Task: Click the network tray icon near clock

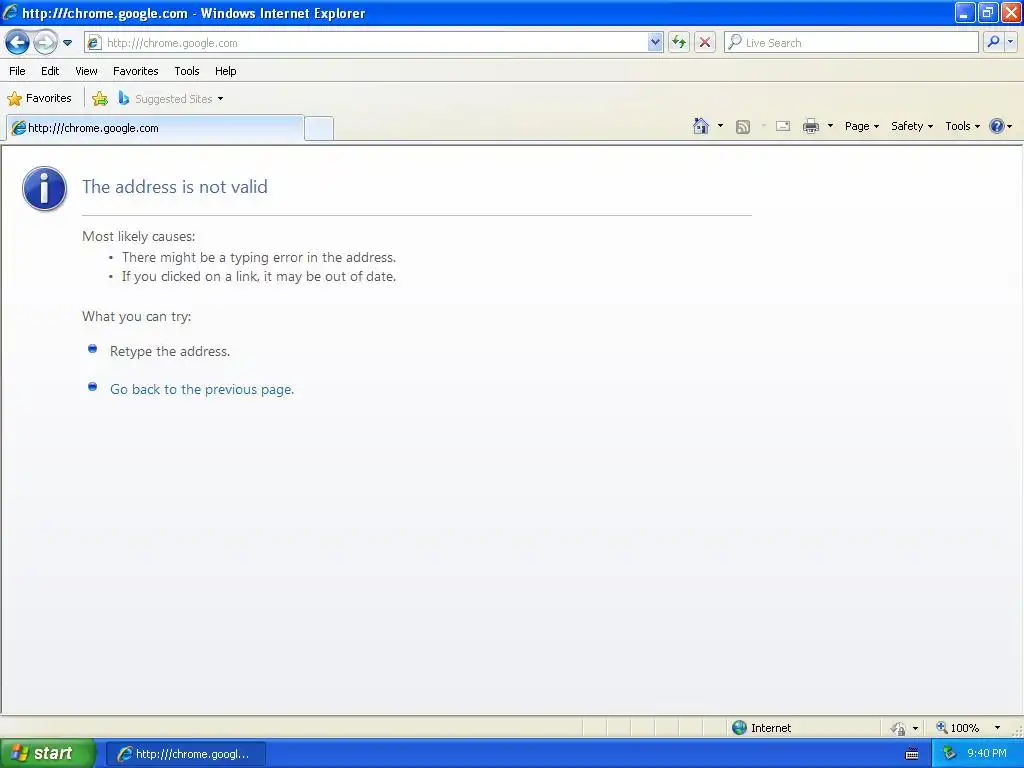Action: point(949,754)
